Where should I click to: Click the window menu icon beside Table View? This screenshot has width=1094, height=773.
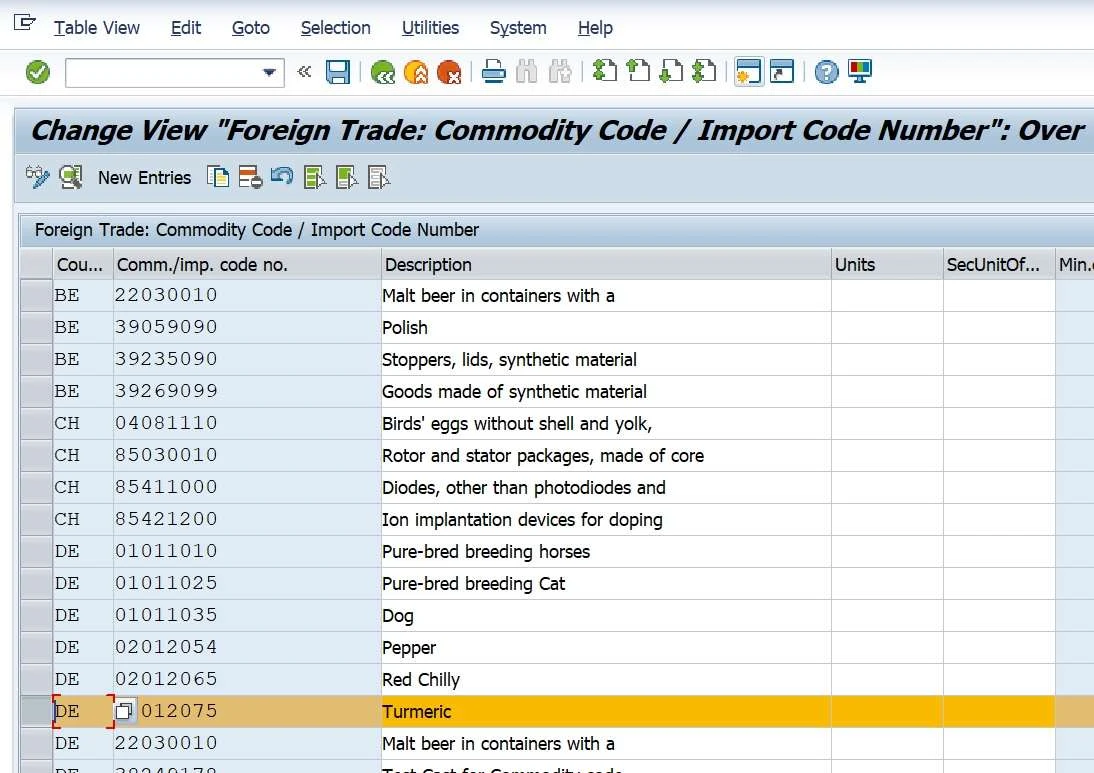[24, 23]
